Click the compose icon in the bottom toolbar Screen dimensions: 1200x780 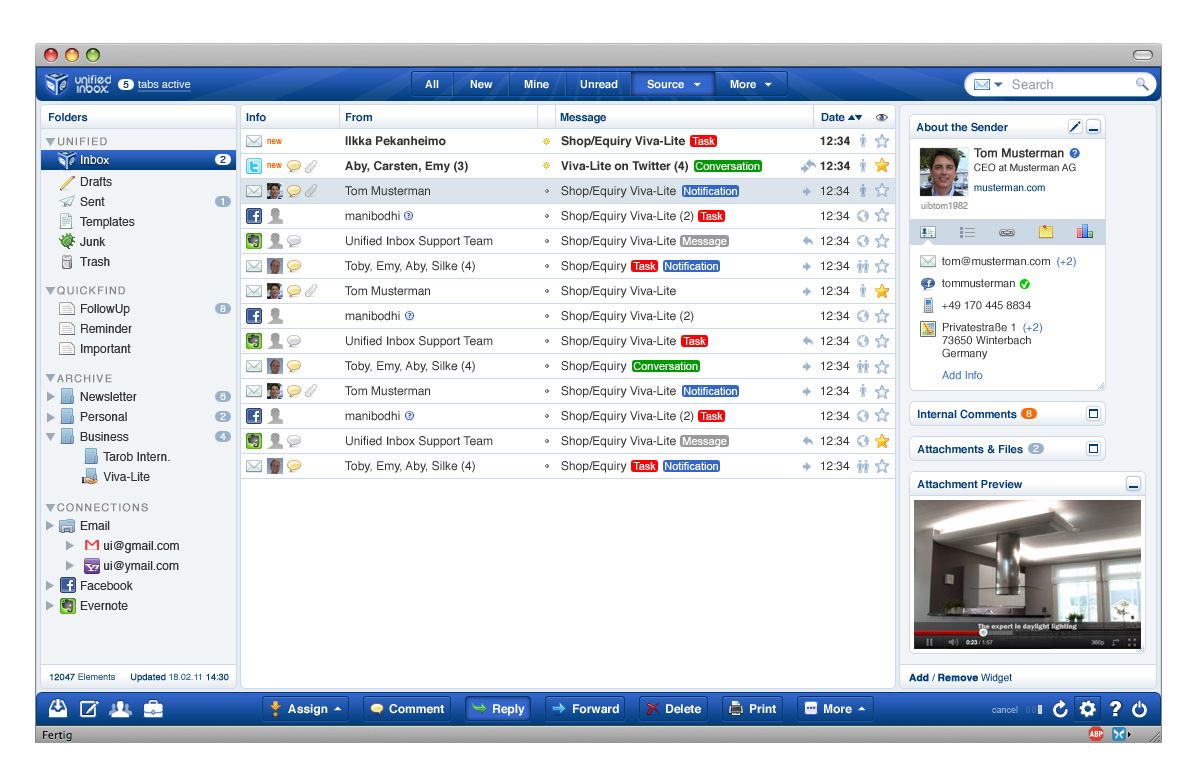(90, 708)
